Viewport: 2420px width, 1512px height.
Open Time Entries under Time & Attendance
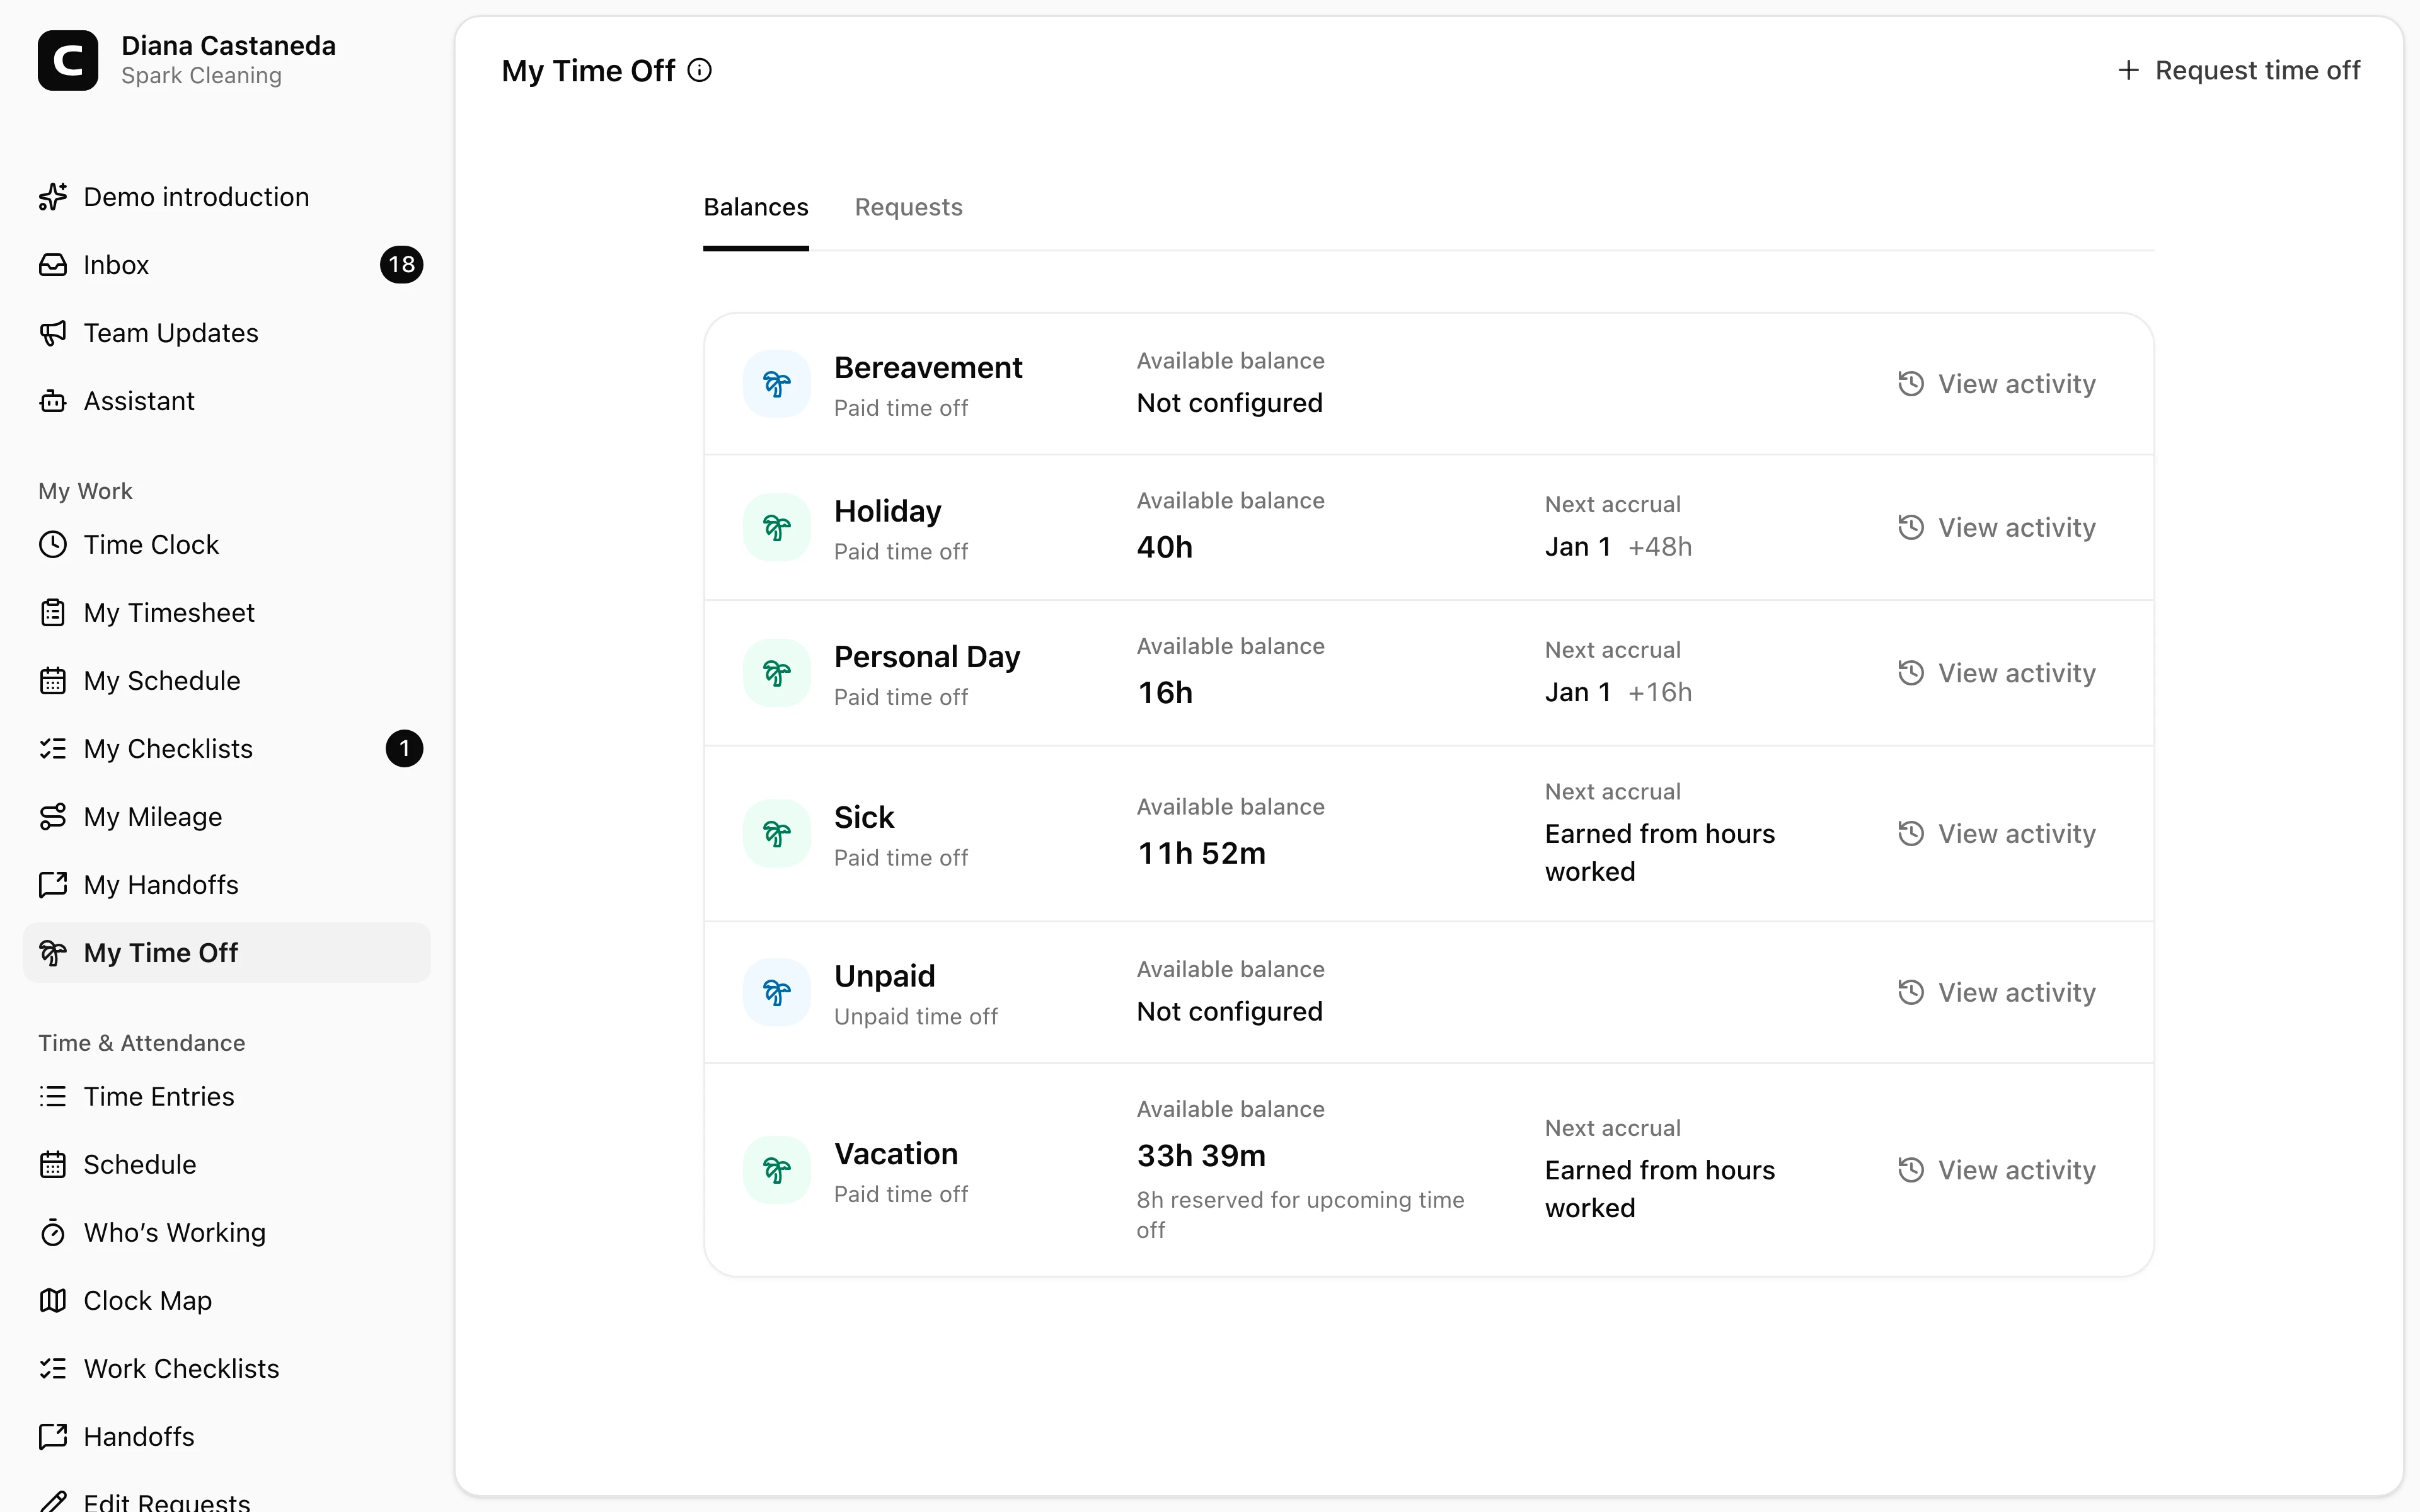pyautogui.click(x=227, y=1097)
